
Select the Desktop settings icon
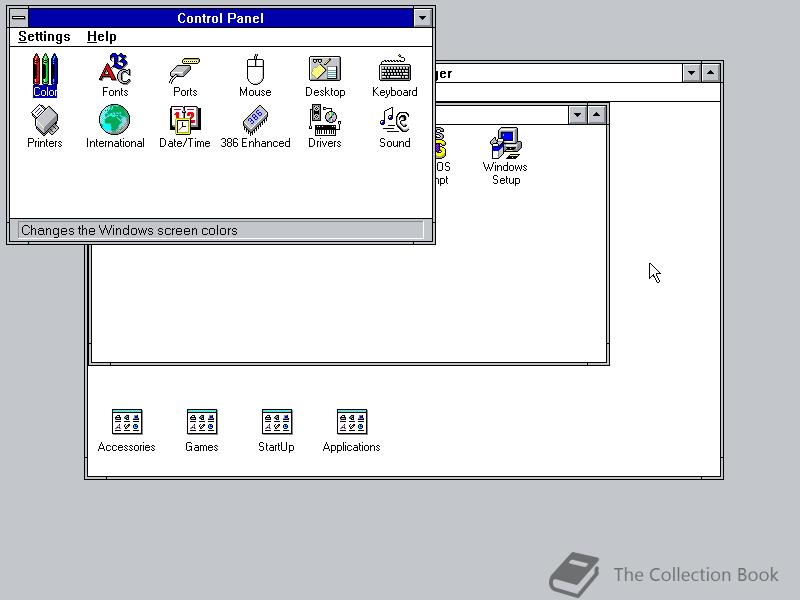click(x=325, y=76)
